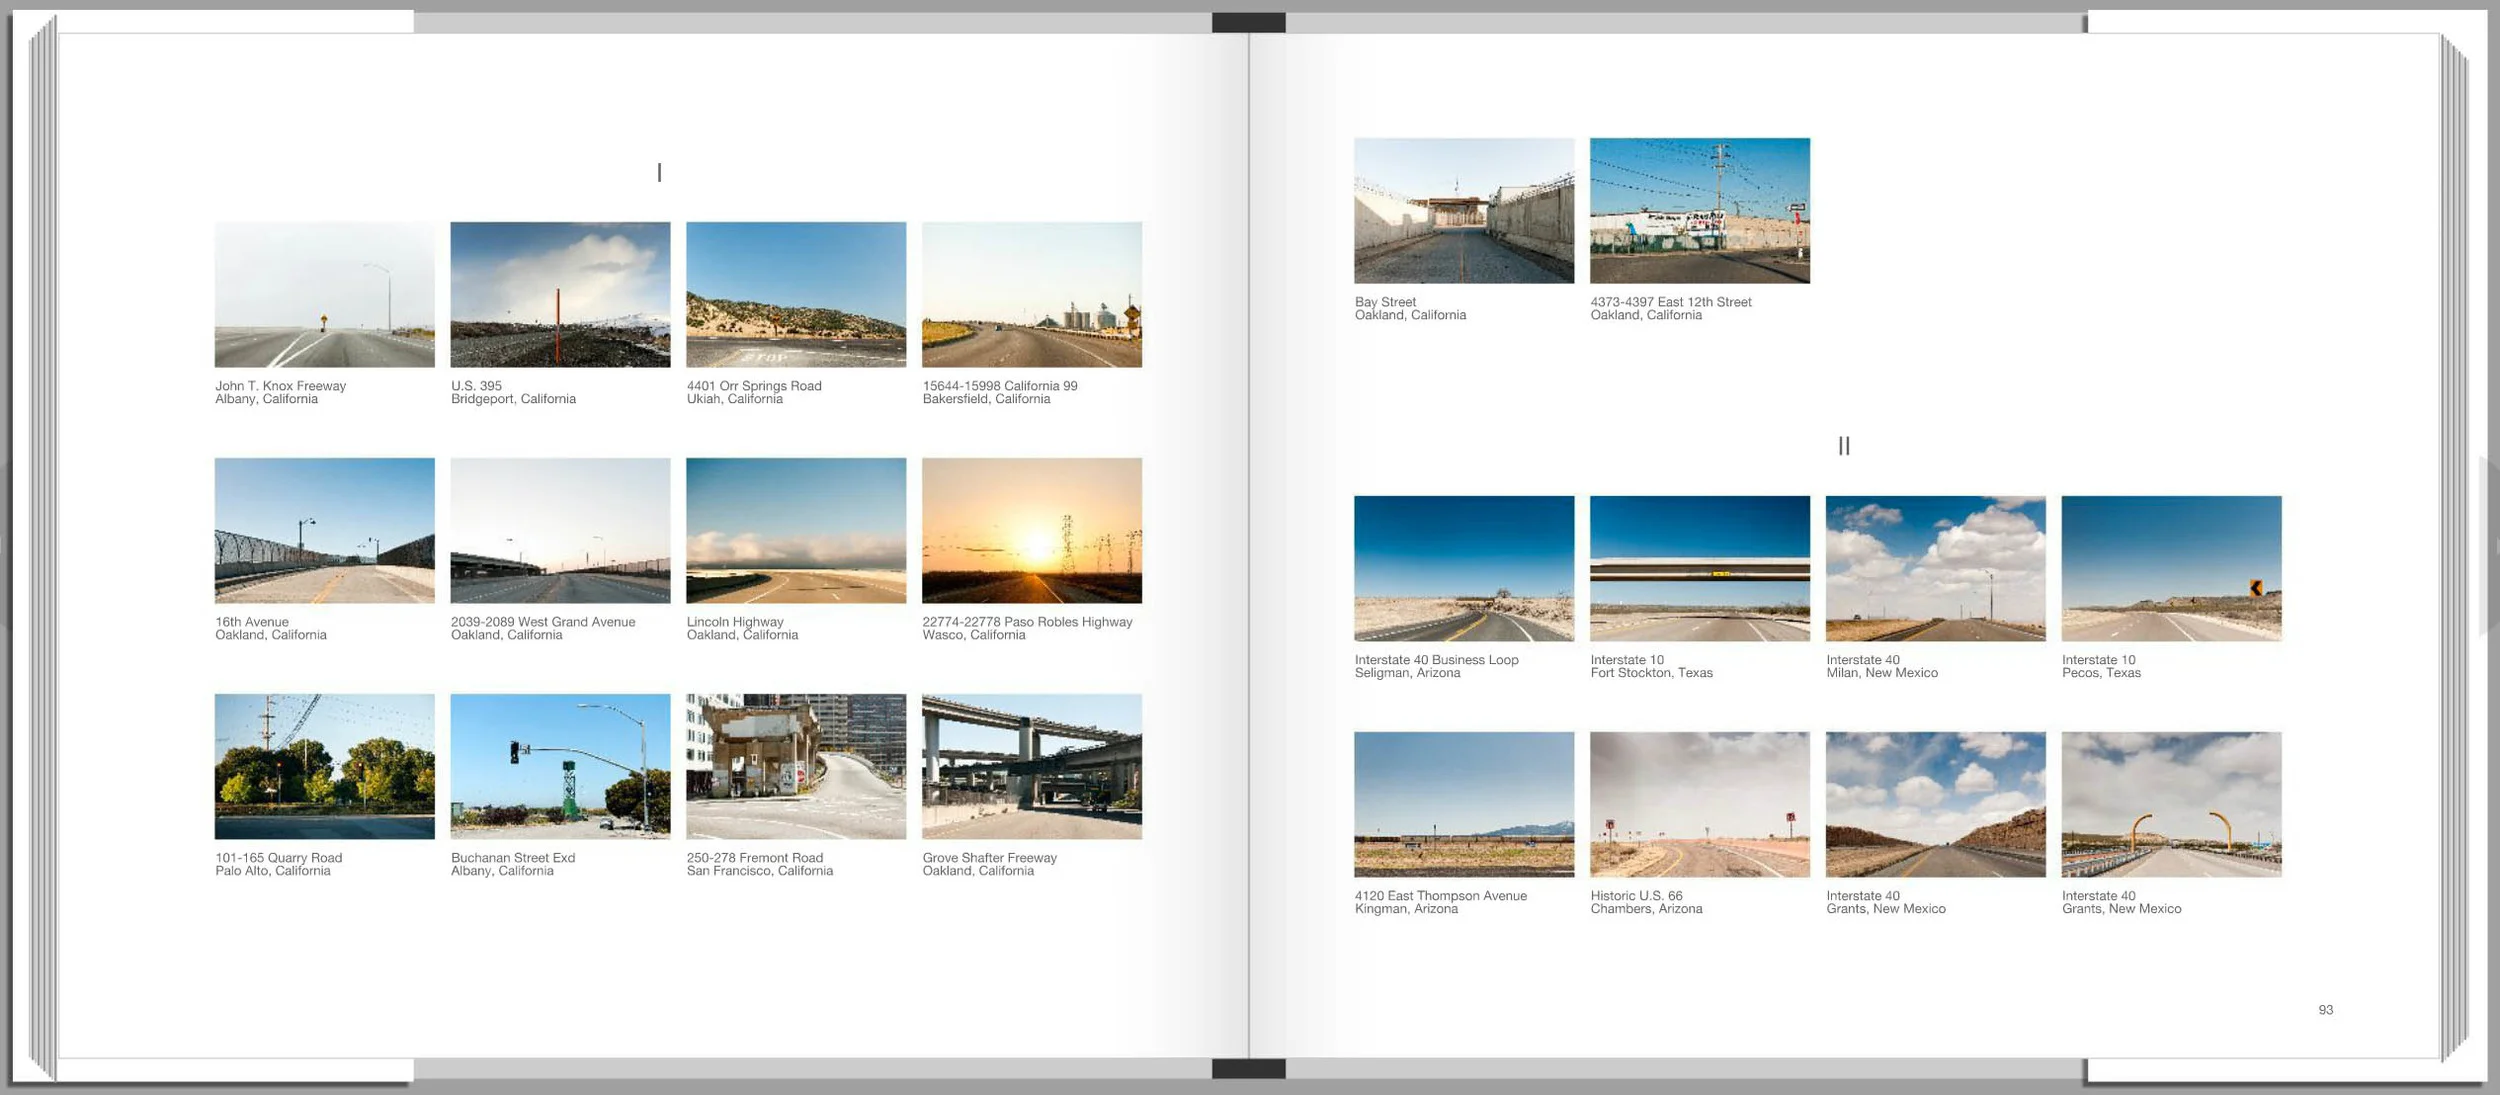Open the Historic U.S. 66 Chambers photo
Screen dimensions: 2500x1095
click(1699, 804)
